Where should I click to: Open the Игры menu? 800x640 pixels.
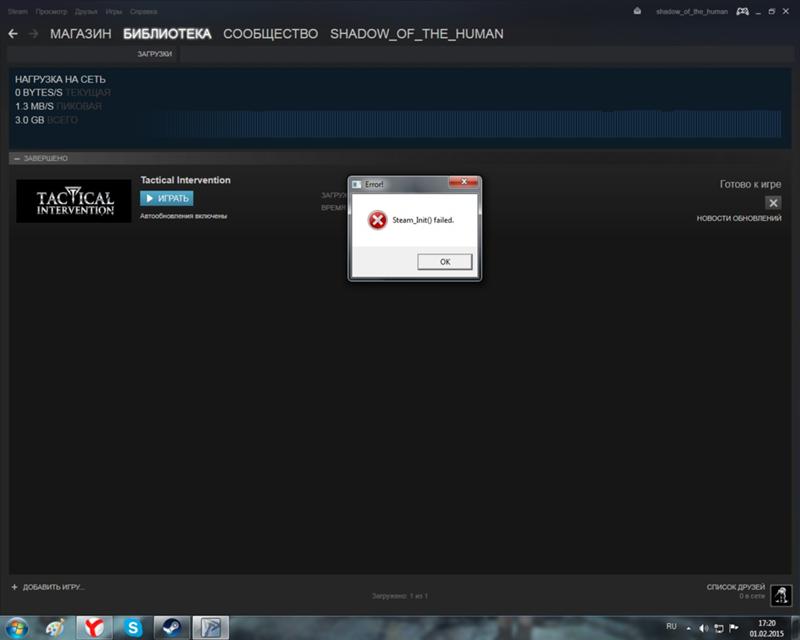pos(114,11)
